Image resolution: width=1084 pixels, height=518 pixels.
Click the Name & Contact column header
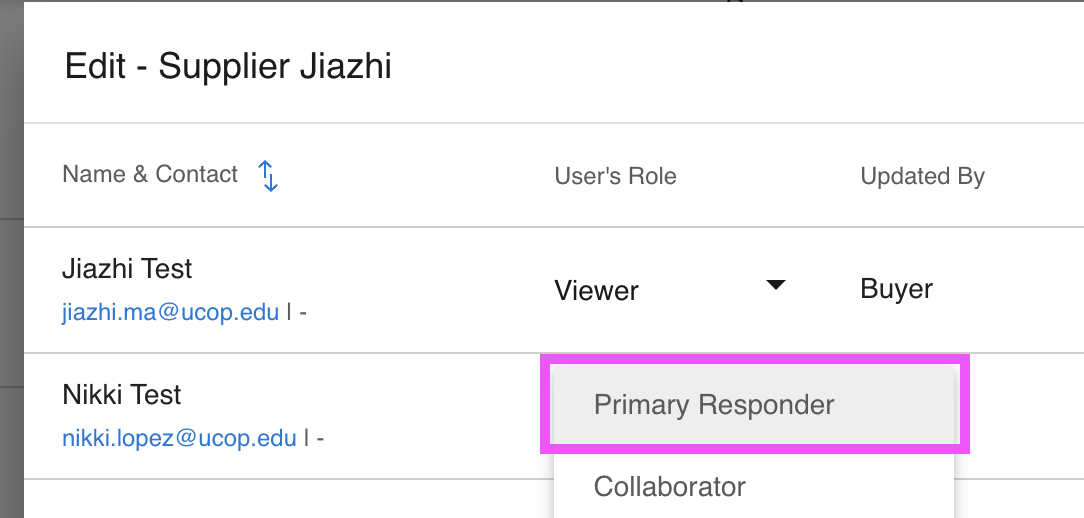pos(150,175)
